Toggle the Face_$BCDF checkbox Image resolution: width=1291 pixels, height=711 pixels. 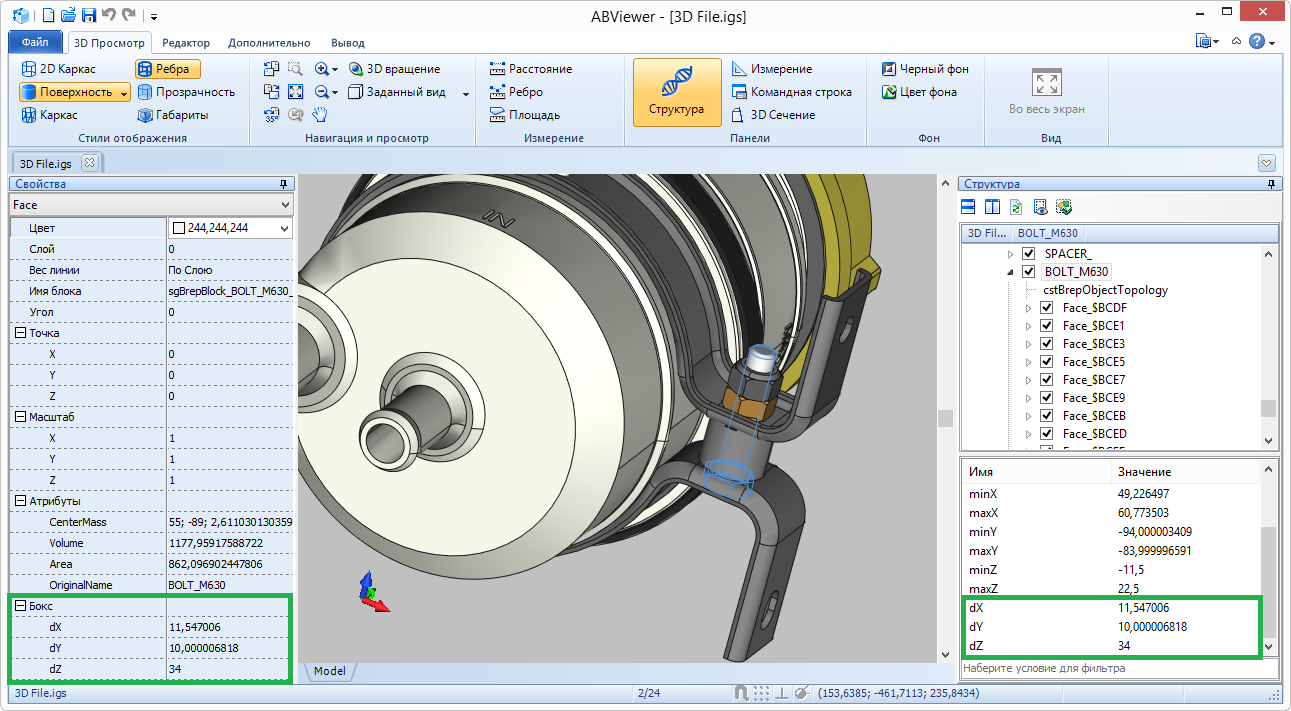click(x=1046, y=308)
